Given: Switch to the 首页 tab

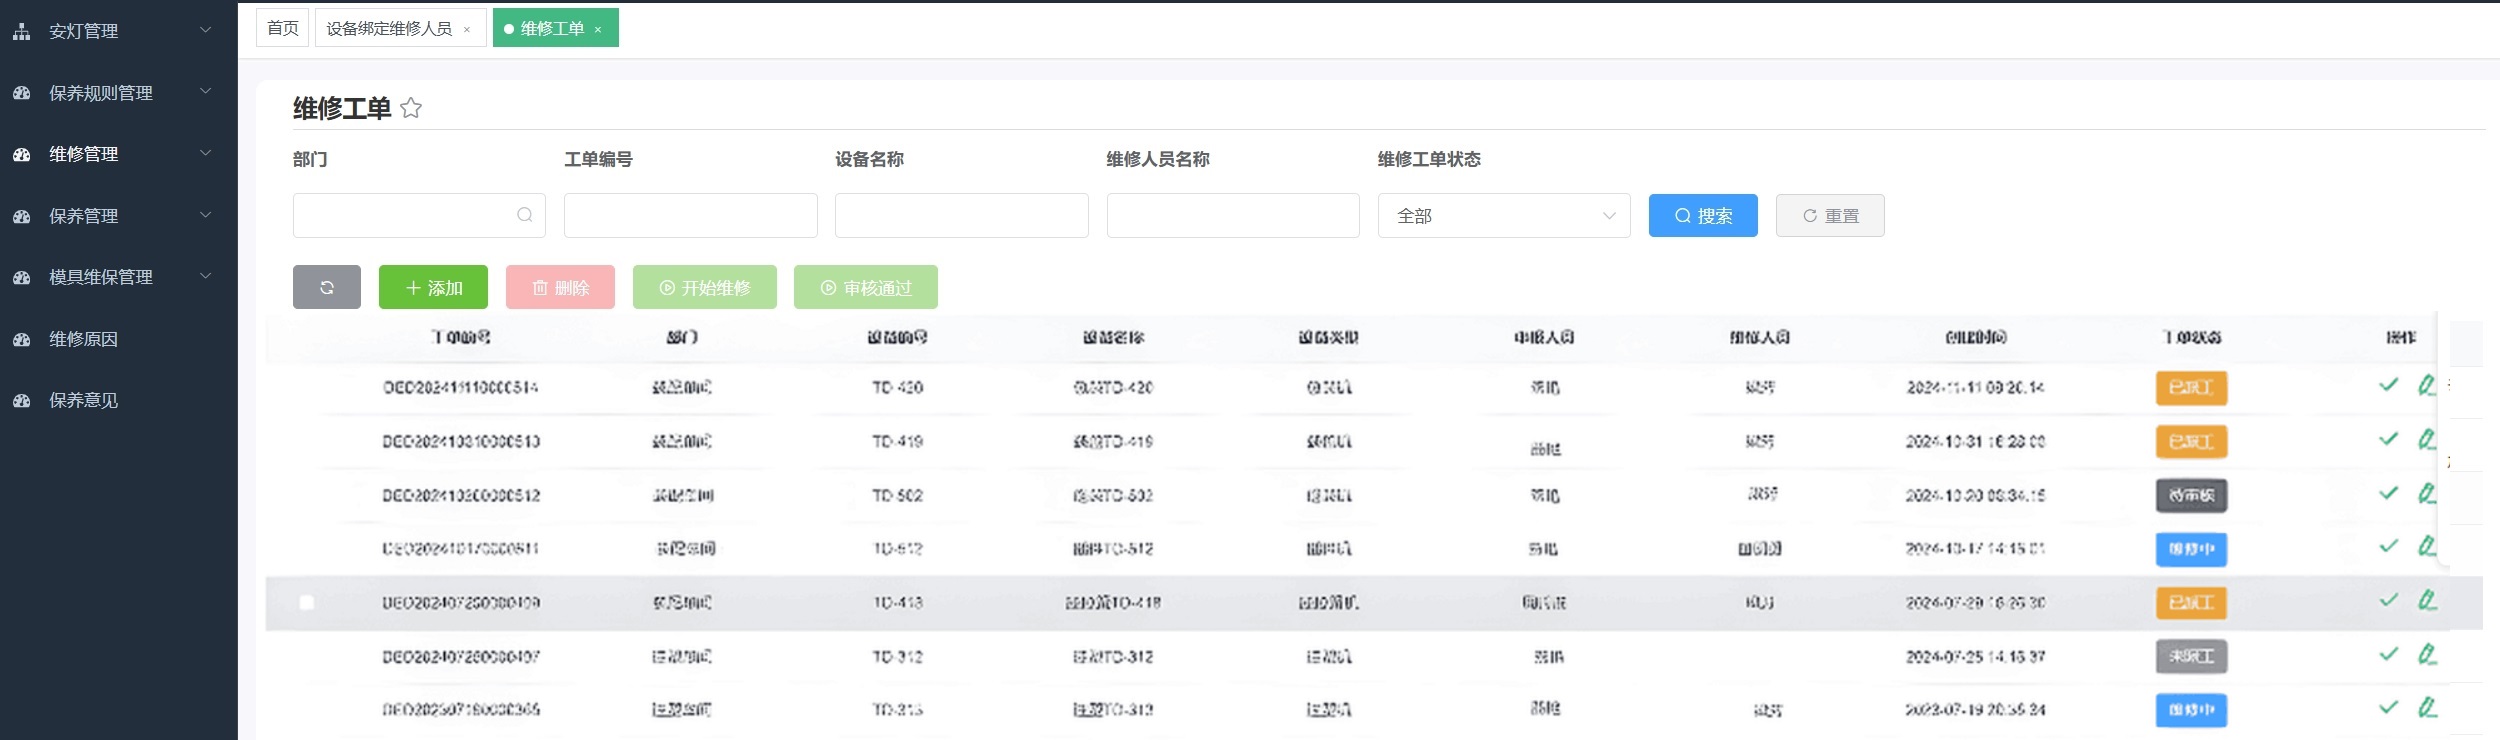Looking at the screenshot, I should pyautogui.click(x=283, y=28).
